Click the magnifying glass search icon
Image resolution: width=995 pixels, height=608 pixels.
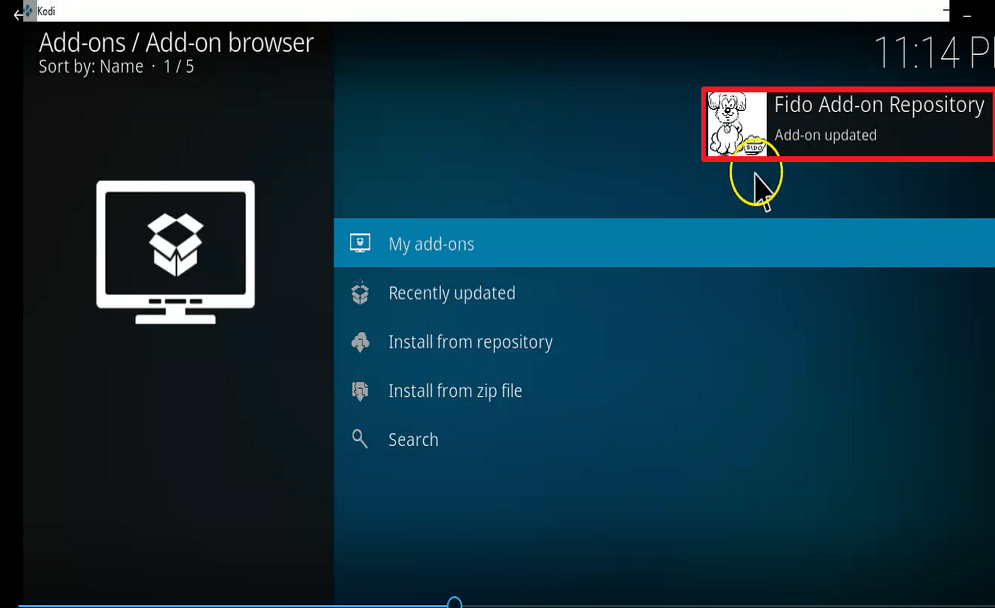tap(359, 439)
